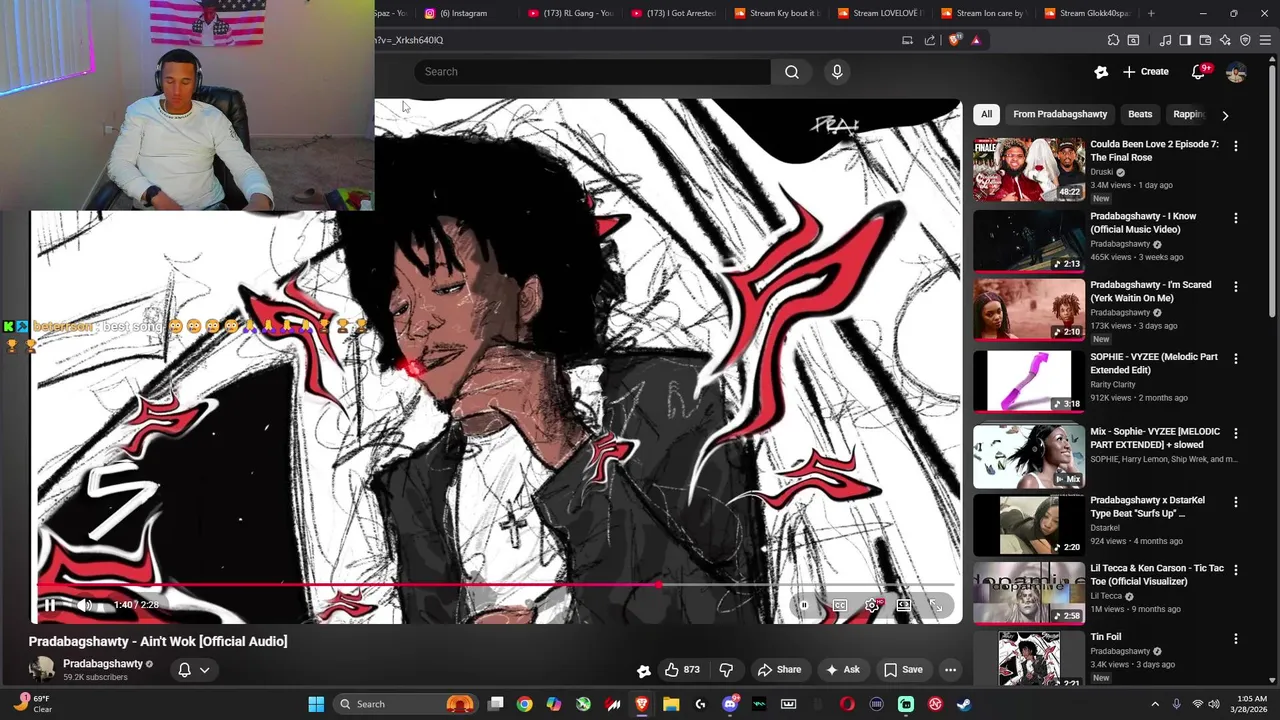Like the video with 873 thumbs up

click(x=682, y=670)
